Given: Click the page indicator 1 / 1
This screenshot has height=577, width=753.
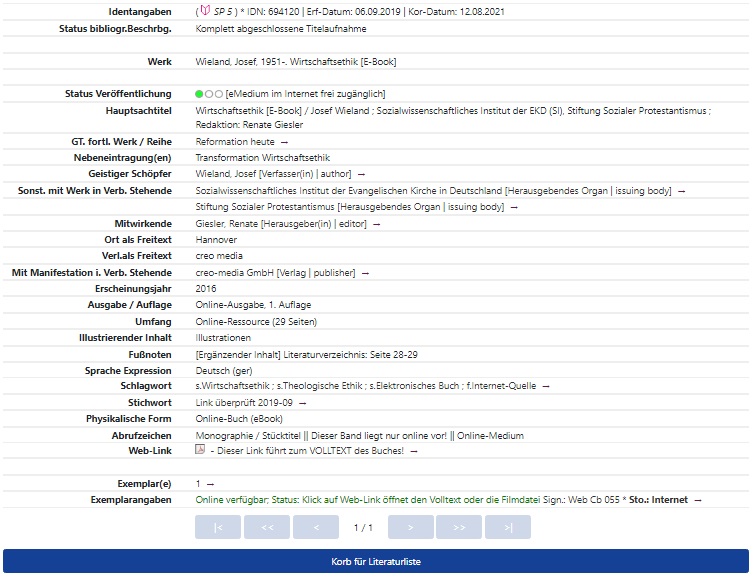Looking at the screenshot, I should pyautogui.click(x=363, y=528).
